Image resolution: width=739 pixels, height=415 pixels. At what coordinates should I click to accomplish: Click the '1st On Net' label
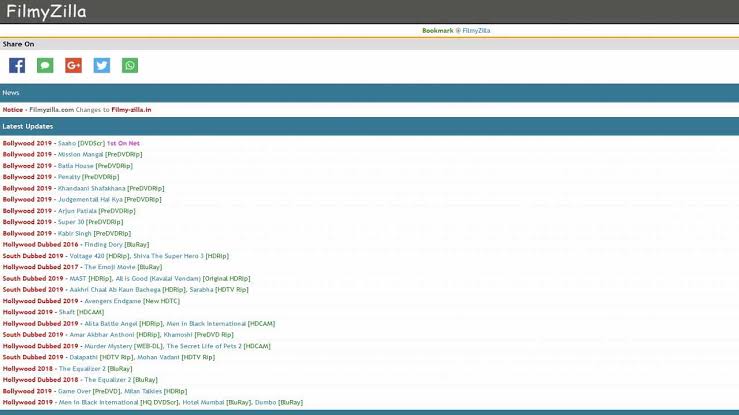pos(123,143)
